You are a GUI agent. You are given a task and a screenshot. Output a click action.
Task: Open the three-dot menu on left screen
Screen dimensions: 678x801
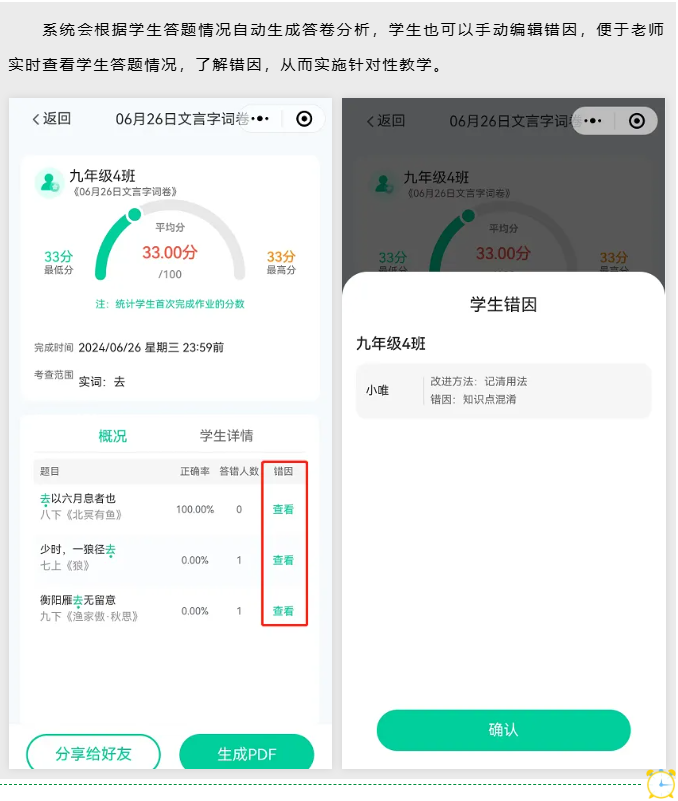coord(260,119)
